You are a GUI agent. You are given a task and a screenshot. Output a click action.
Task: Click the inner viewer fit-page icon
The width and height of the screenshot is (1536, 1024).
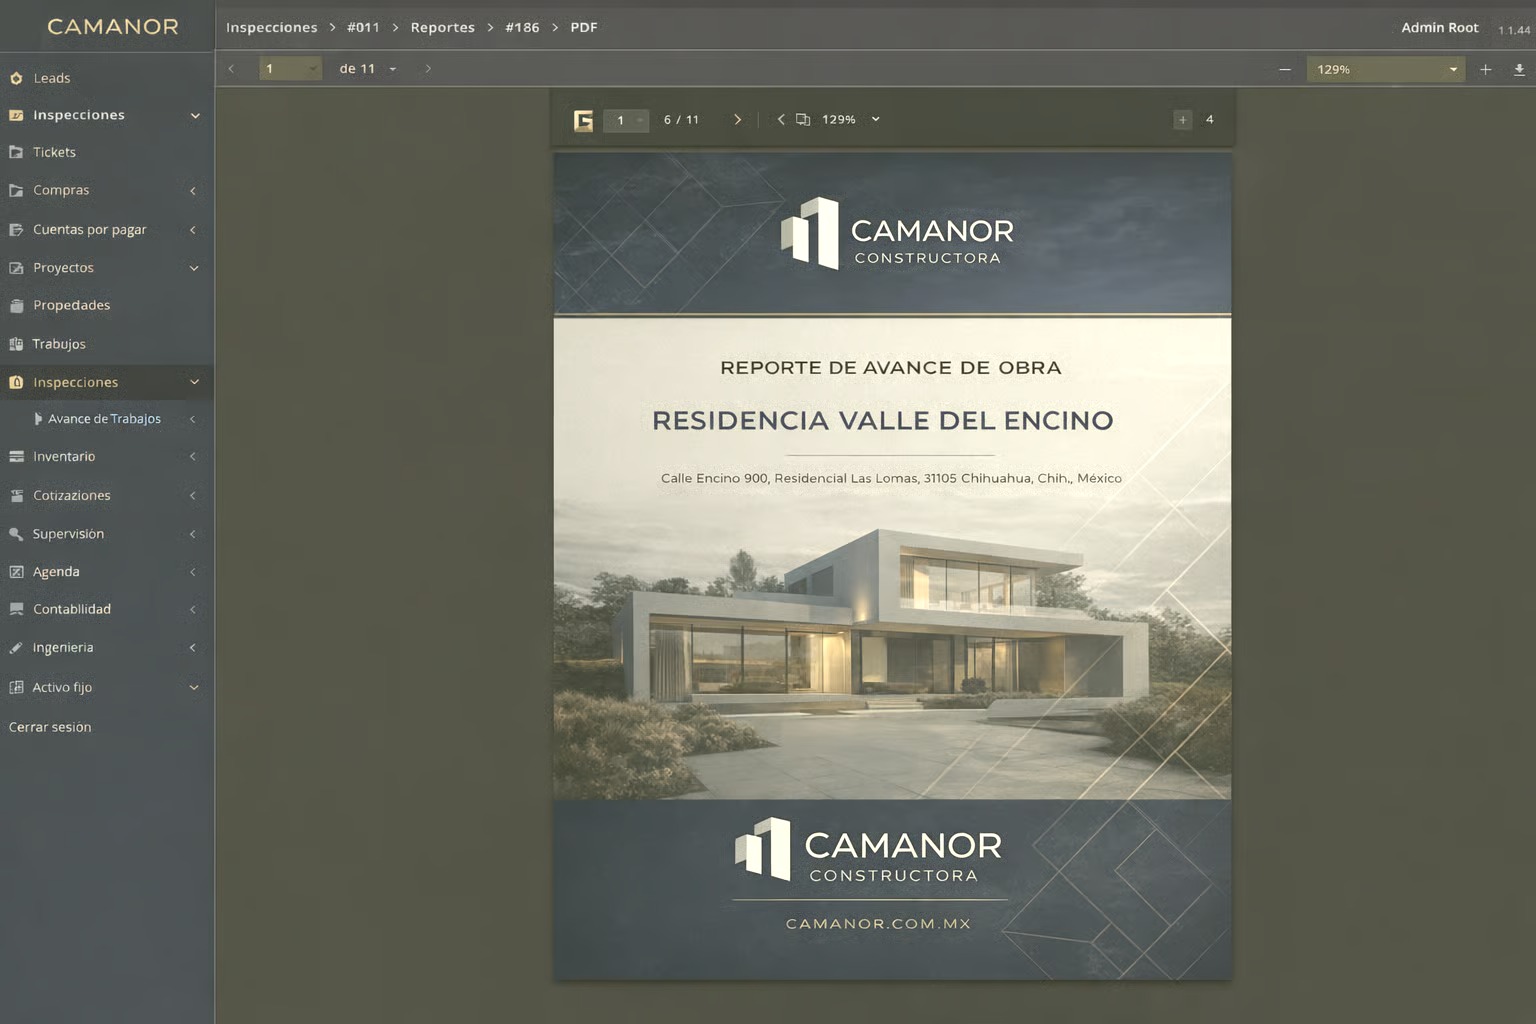pyautogui.click(x=803, y=120)
